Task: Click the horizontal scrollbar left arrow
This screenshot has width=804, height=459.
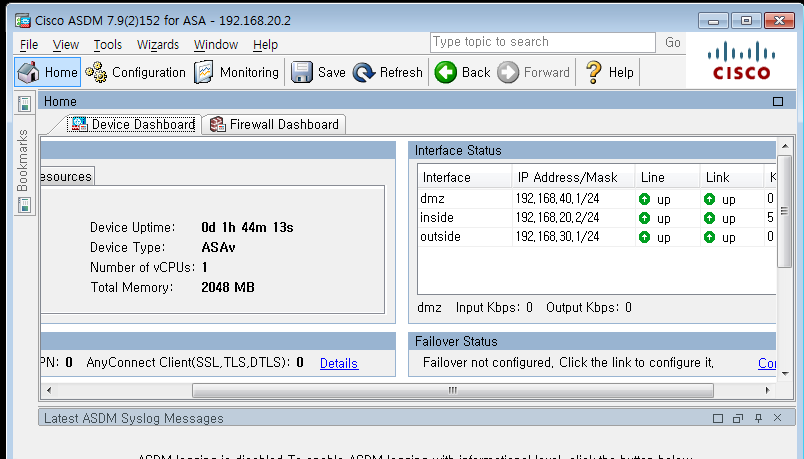Action: (x=49, y=390)
